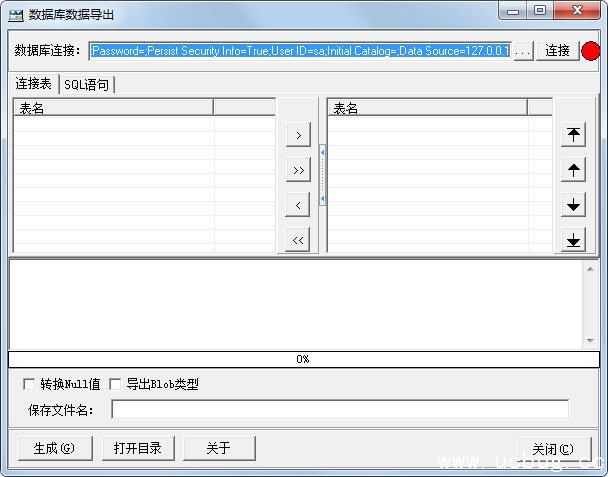The width and height of the screenshot is (608, 477).
Task: Toggle the 导出Blob类型 checkbox
Action: pos(115,384)
